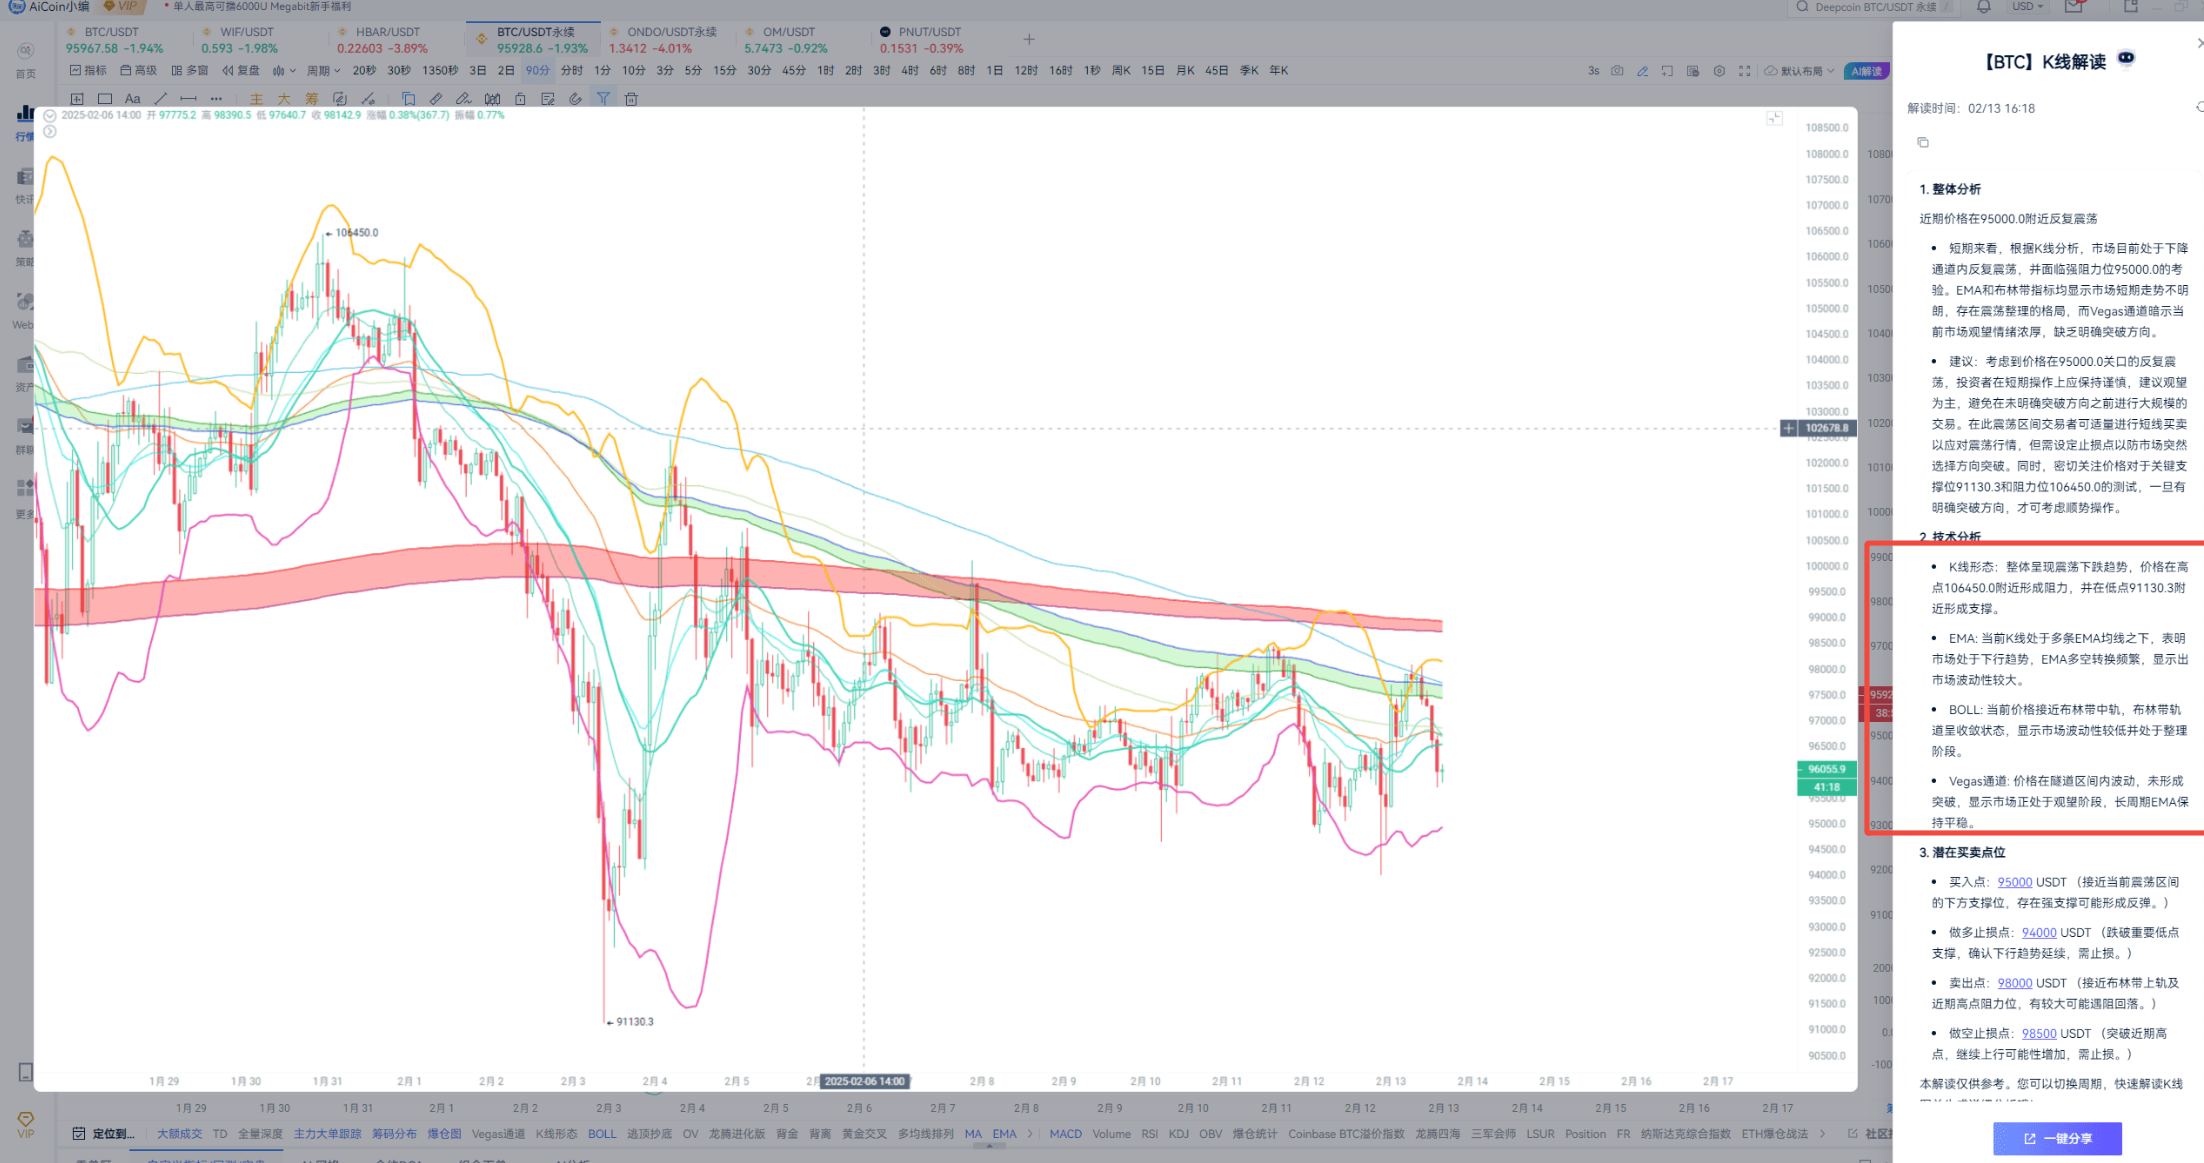This screenshot has height=1163, width=2204.
Task: Select the trend line drawing tool
Action: pos(160,99)
